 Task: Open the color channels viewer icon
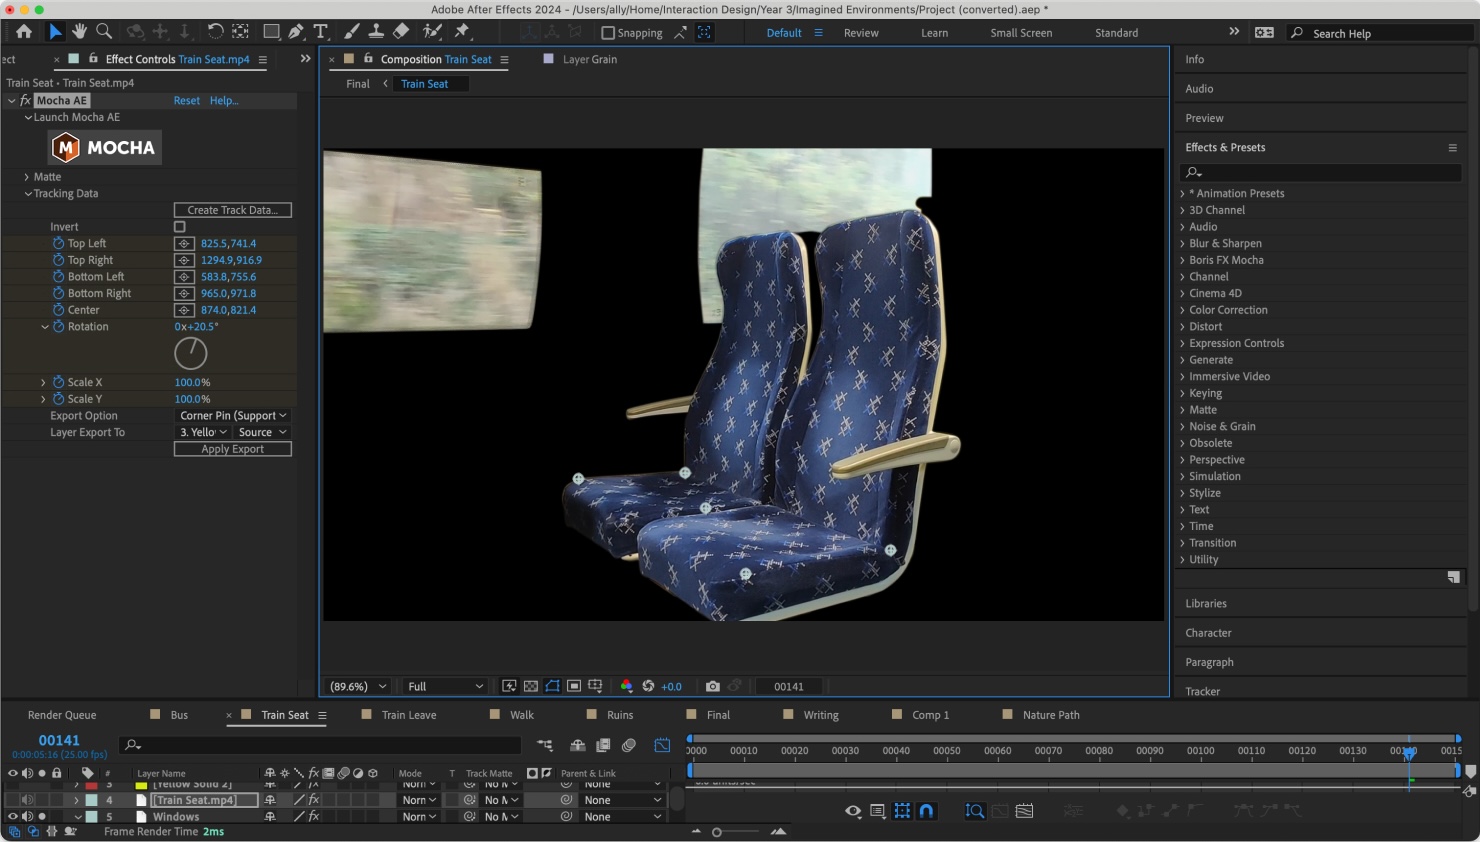pyautogui.click(x=626, y=686)
